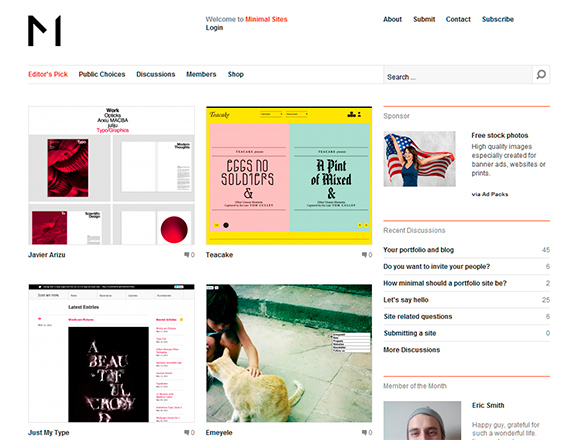Viewport: 580px width, 440px height.
Task: Open the Shop menu item
Action: (236, 74)
